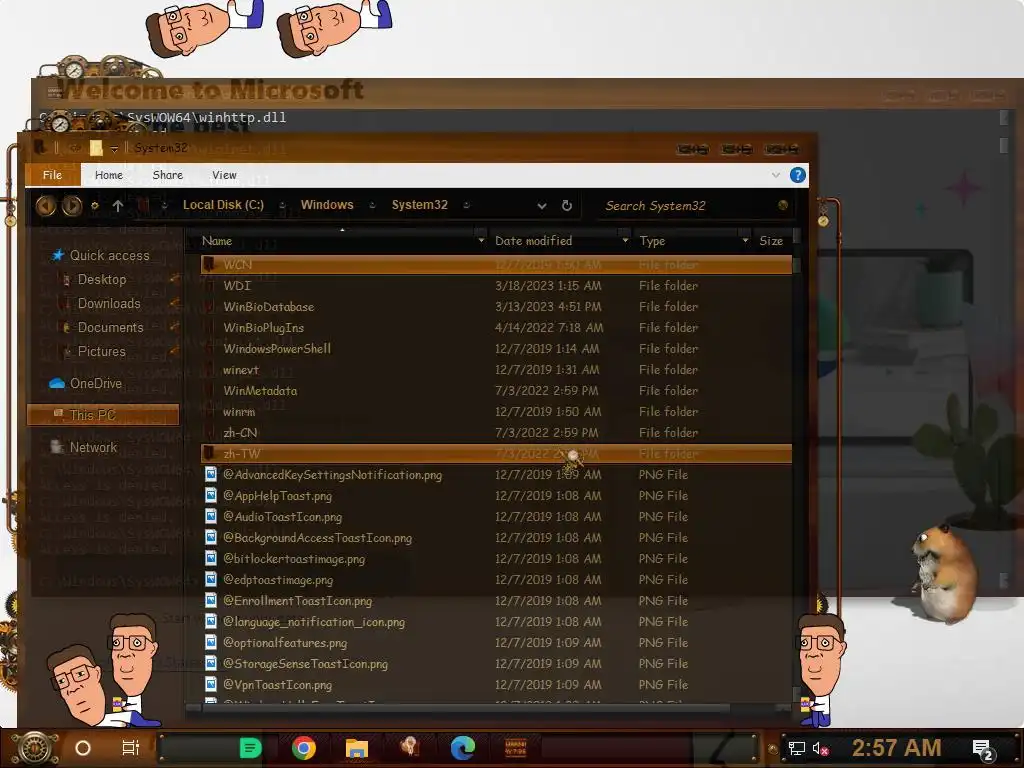
Task: Click System32 breadcrumb in address bar
Action: 419,205
